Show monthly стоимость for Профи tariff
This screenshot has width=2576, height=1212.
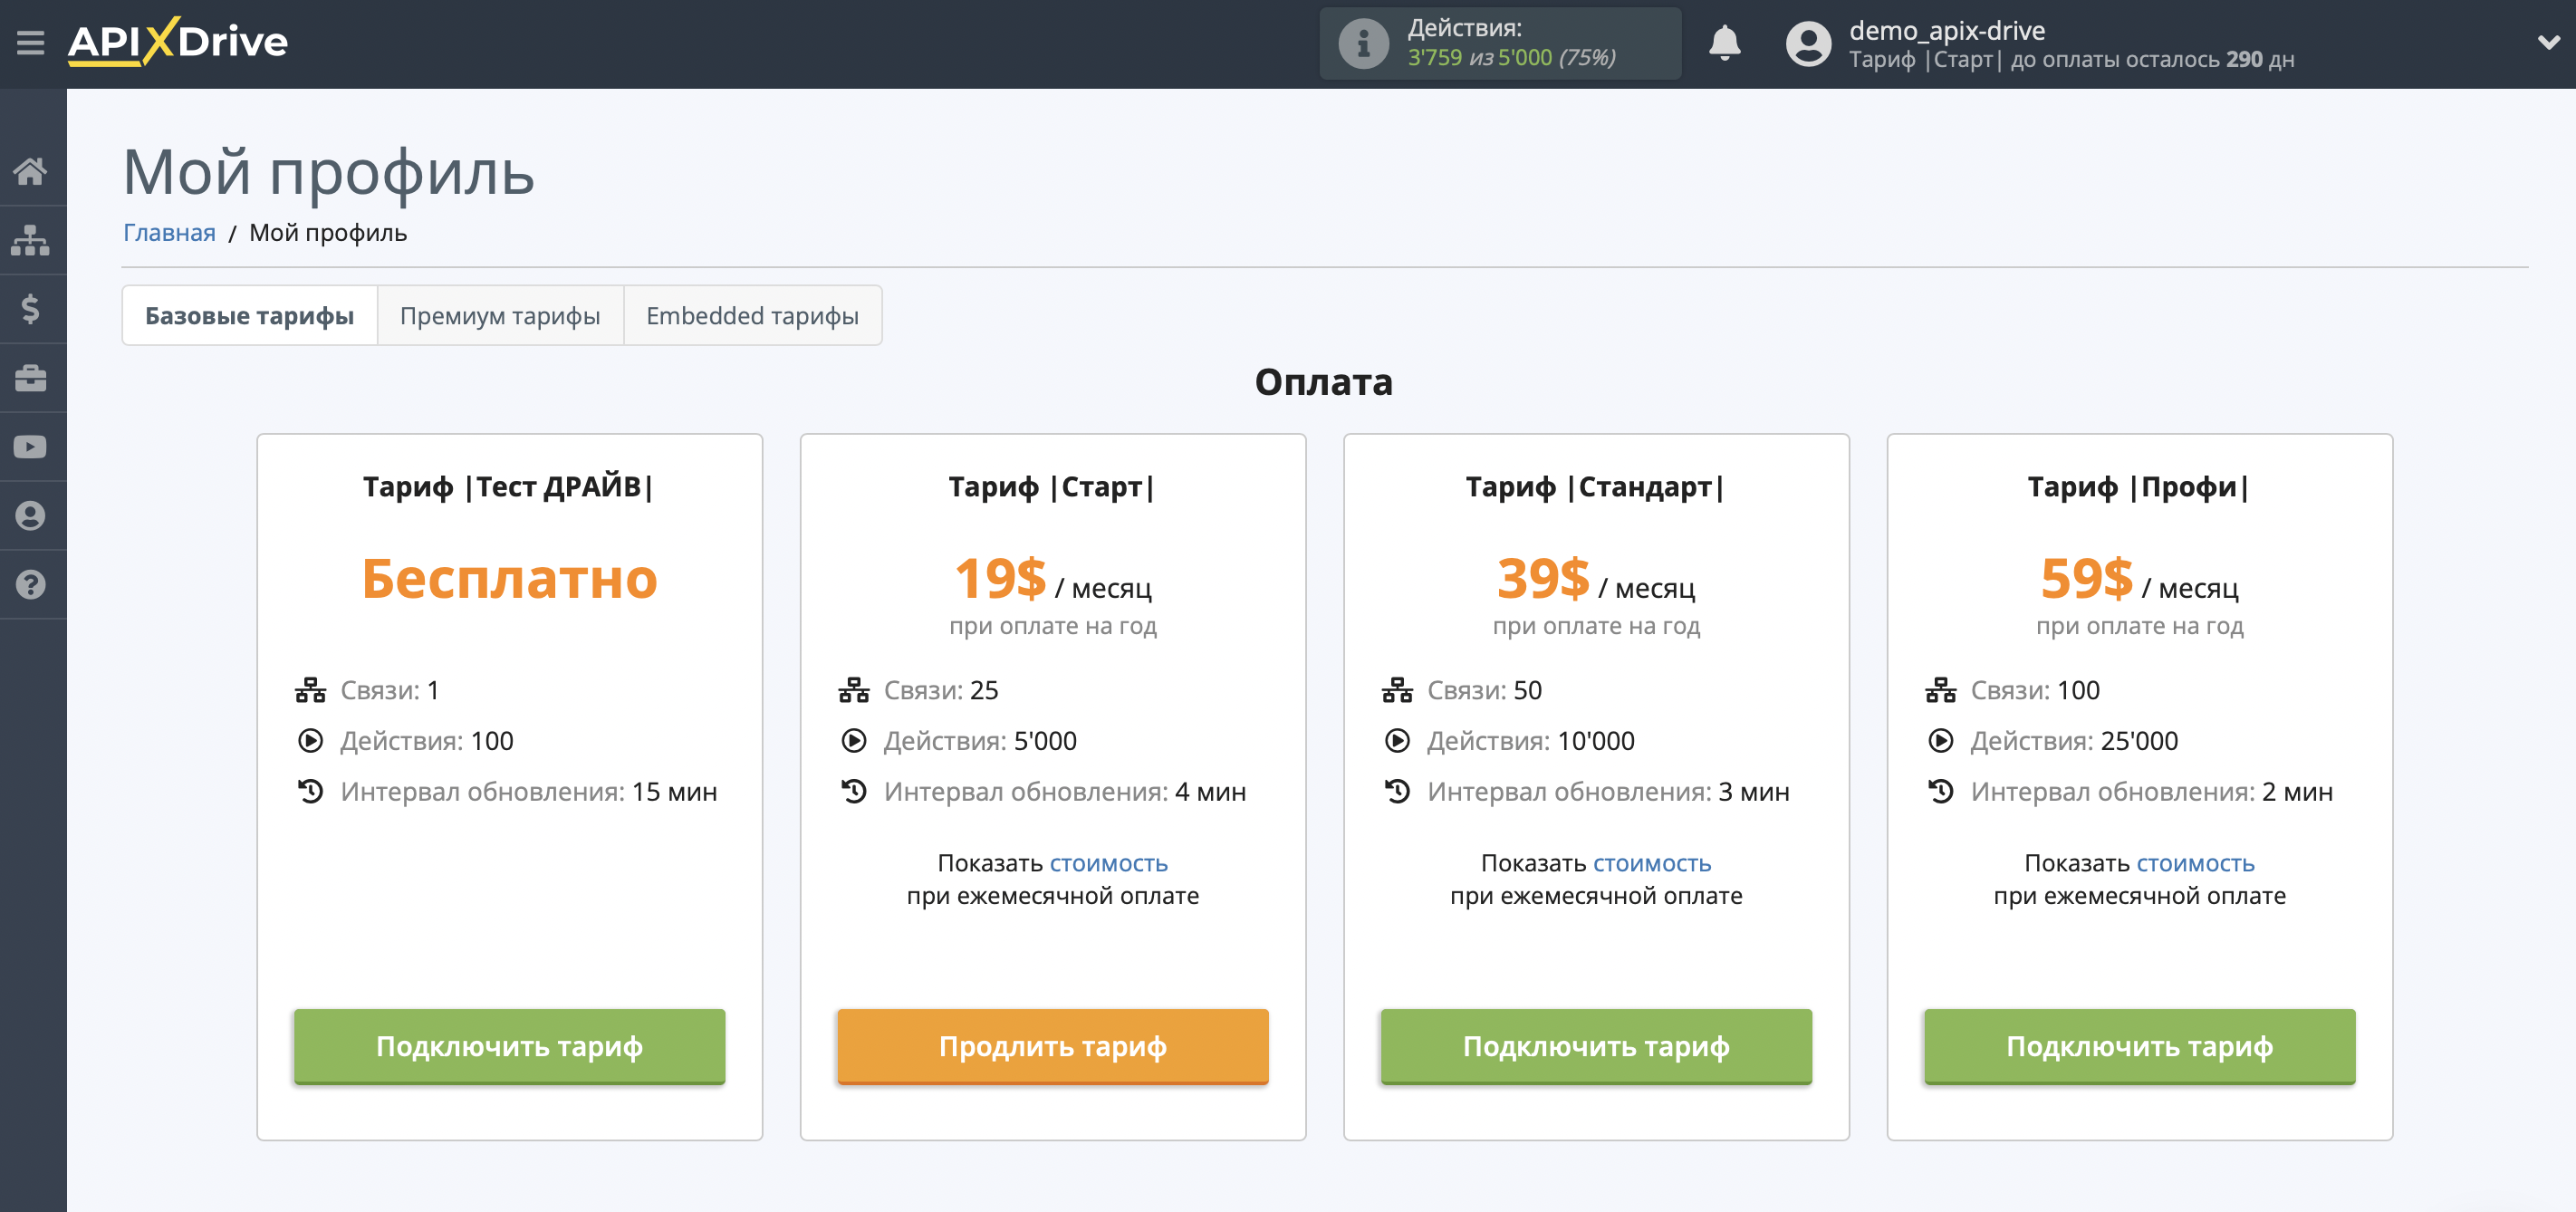tap(2195, 863)
